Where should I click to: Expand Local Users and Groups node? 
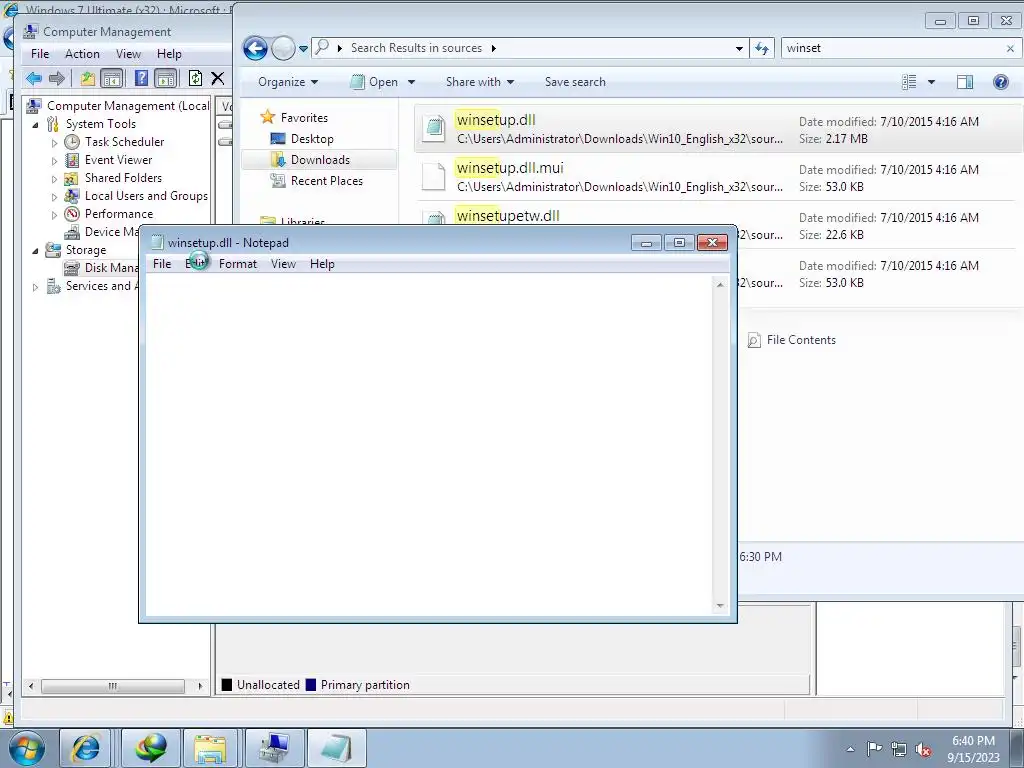(x=54, y=197)
